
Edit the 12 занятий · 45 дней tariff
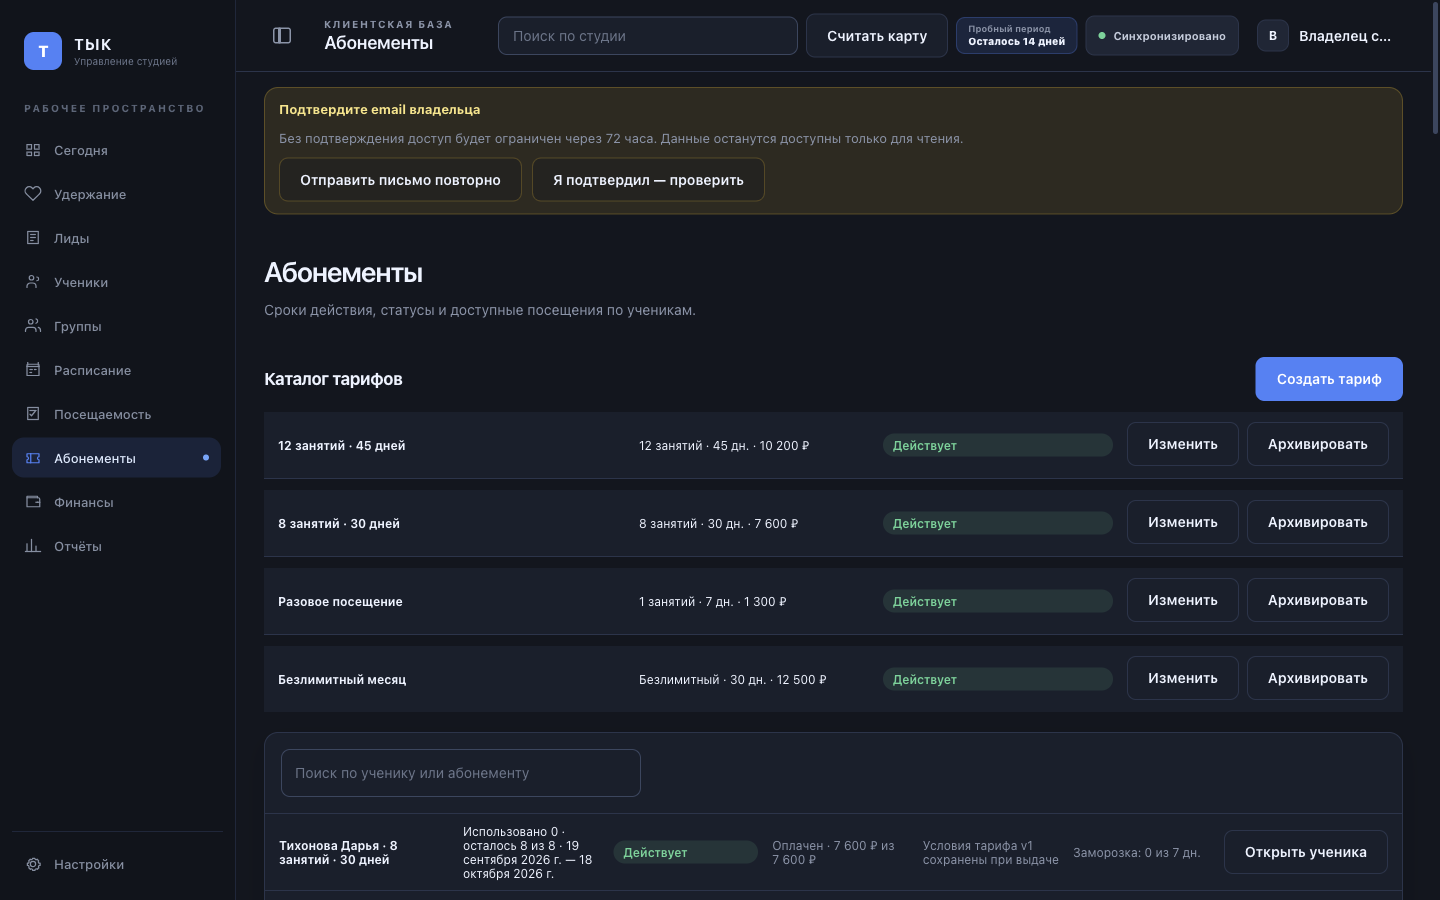1183,444
